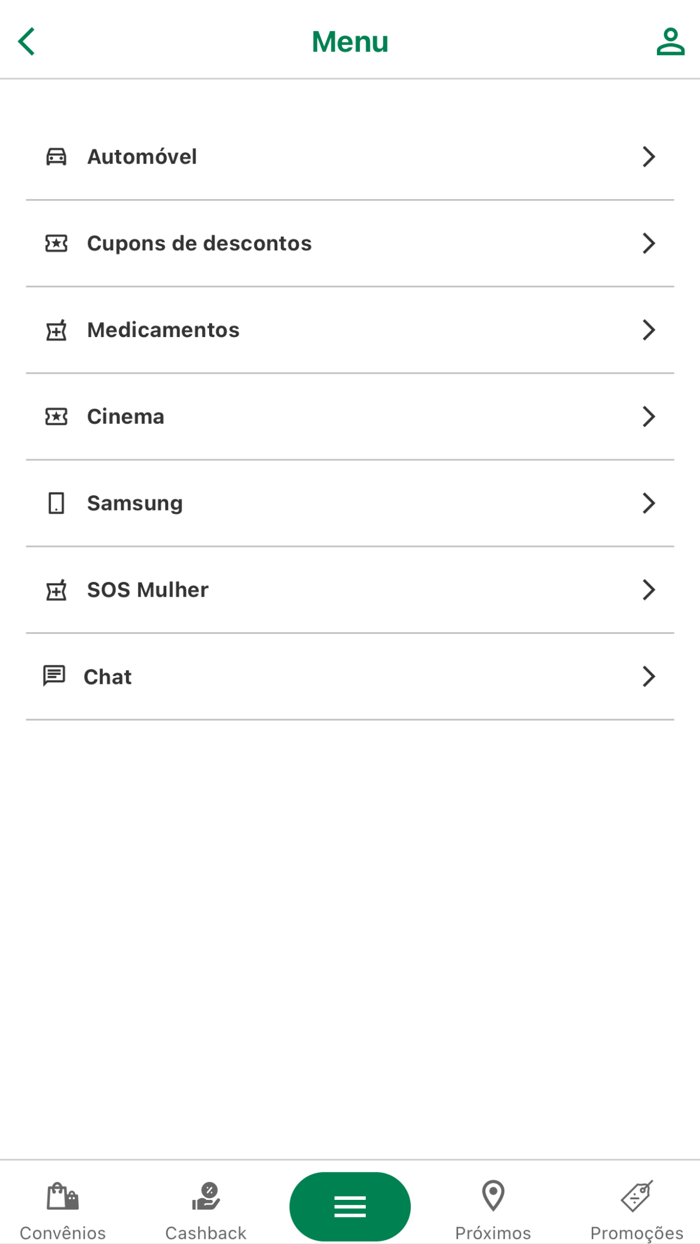
Task: Tap the back arrow
Action: (x=25, y=41)
